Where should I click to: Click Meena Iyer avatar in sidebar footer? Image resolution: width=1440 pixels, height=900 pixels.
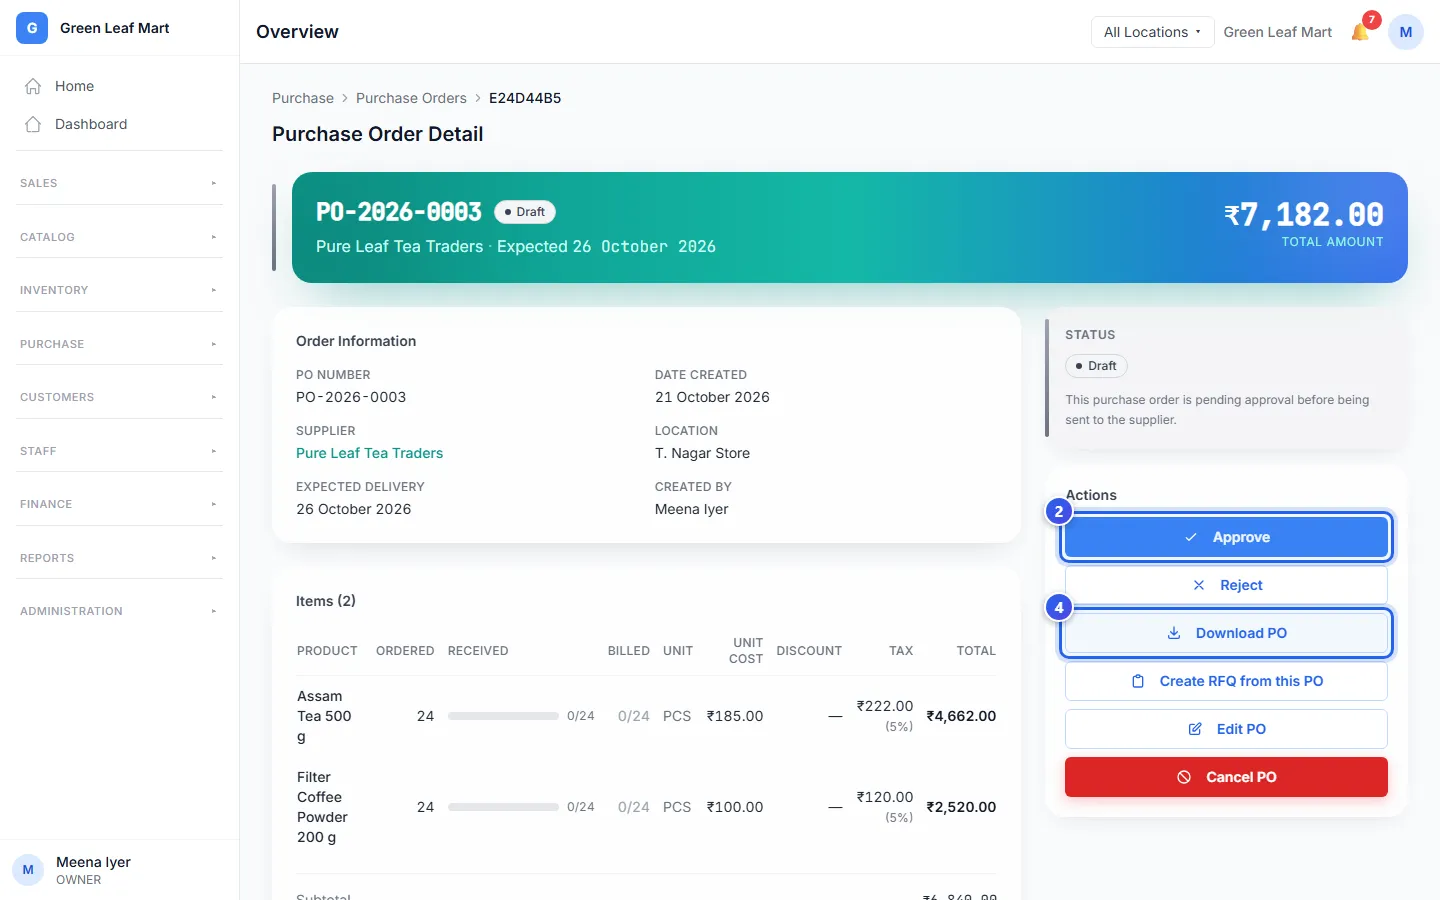tap(28, 870)
